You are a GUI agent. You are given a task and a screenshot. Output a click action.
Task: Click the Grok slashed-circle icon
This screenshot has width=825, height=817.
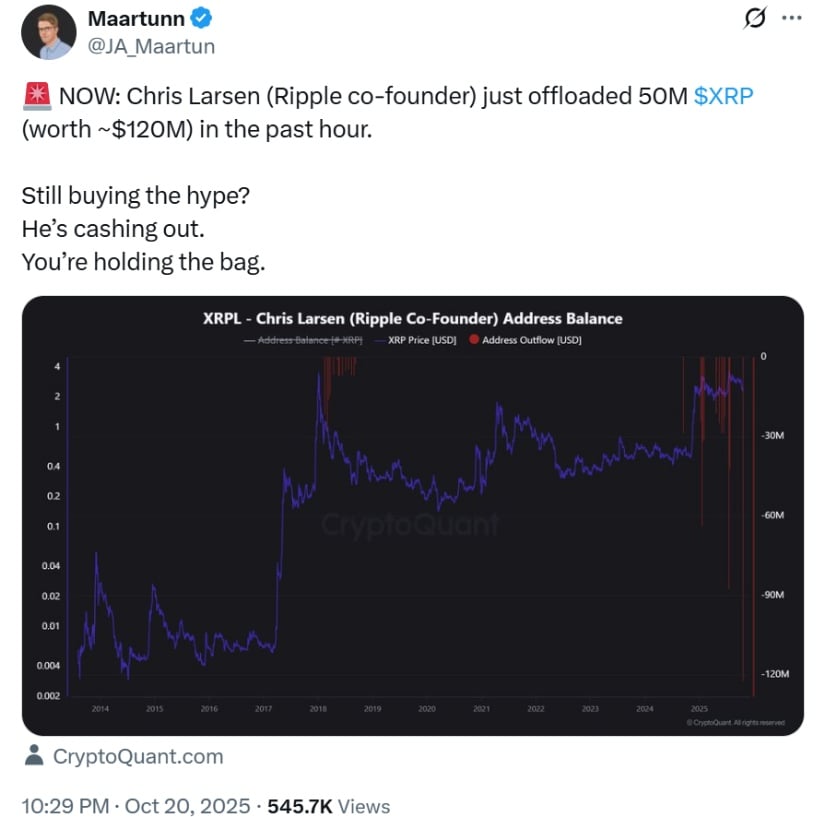[757, 20]
